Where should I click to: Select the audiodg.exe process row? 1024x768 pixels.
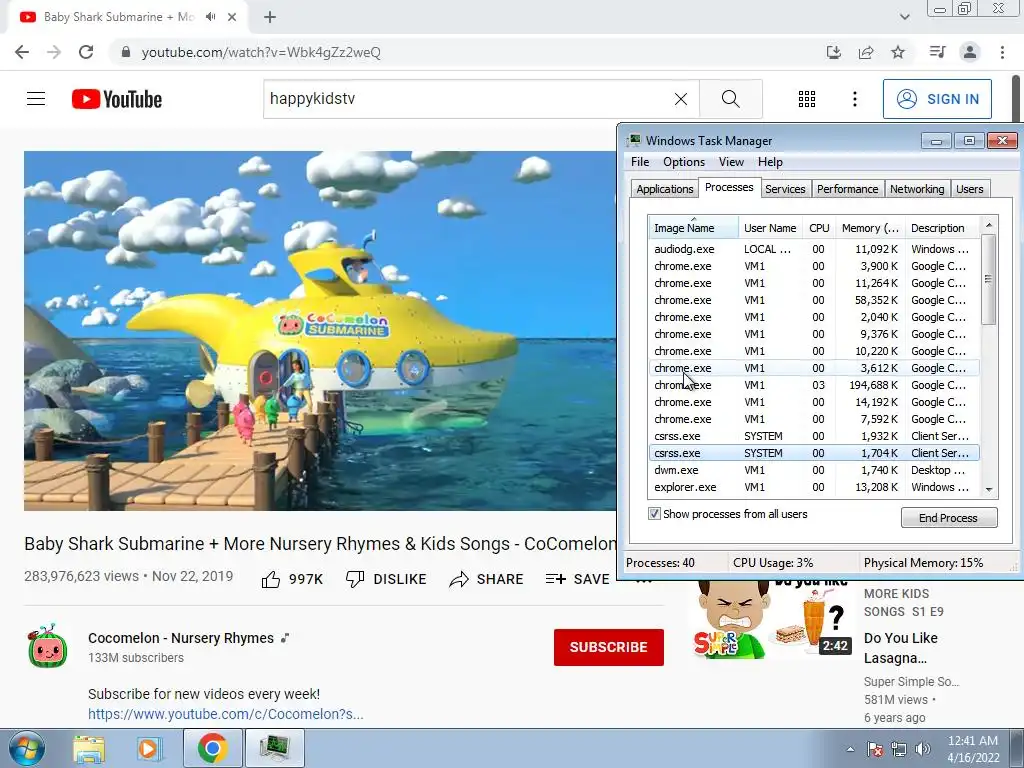814,249
